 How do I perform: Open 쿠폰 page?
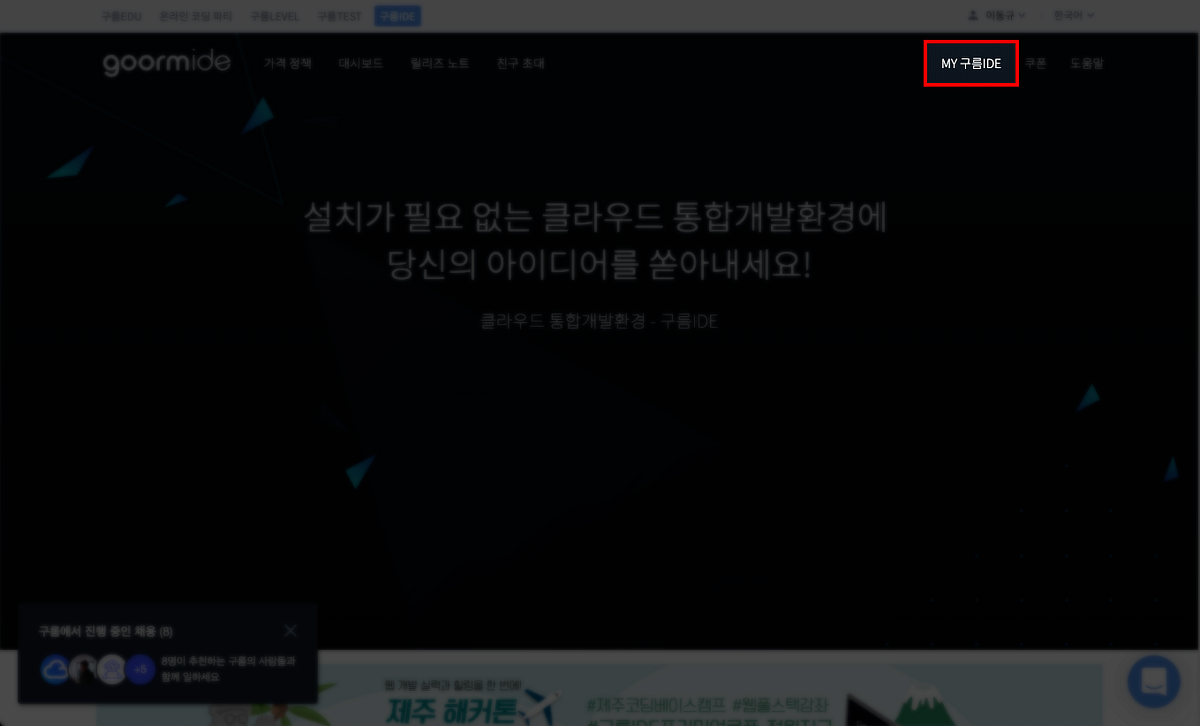1035,62
